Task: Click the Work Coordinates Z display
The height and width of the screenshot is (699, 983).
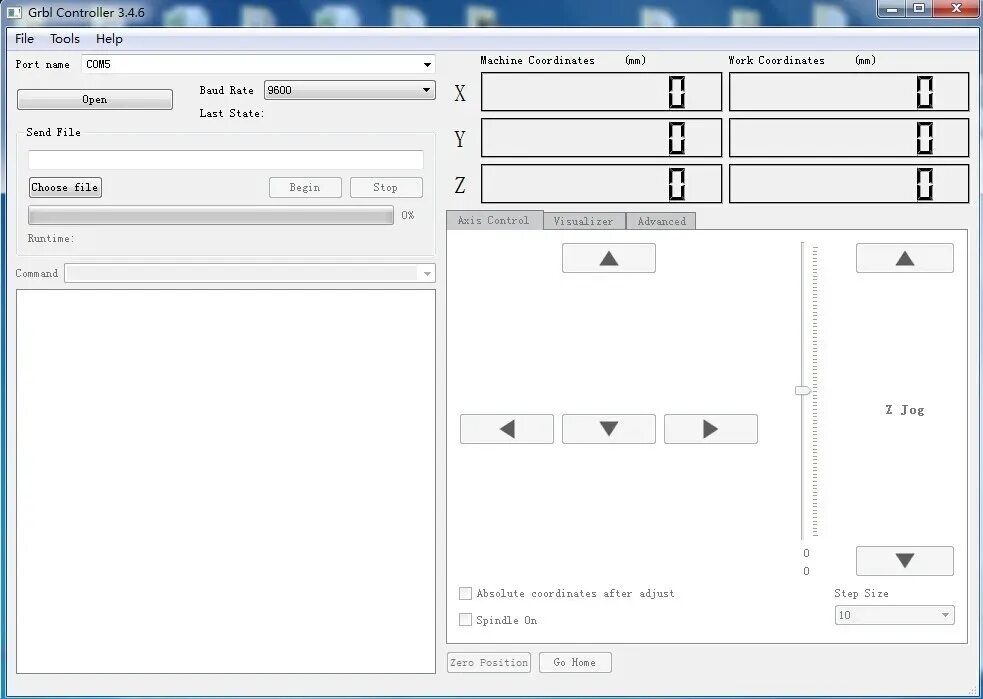Action: pos(849,184)
